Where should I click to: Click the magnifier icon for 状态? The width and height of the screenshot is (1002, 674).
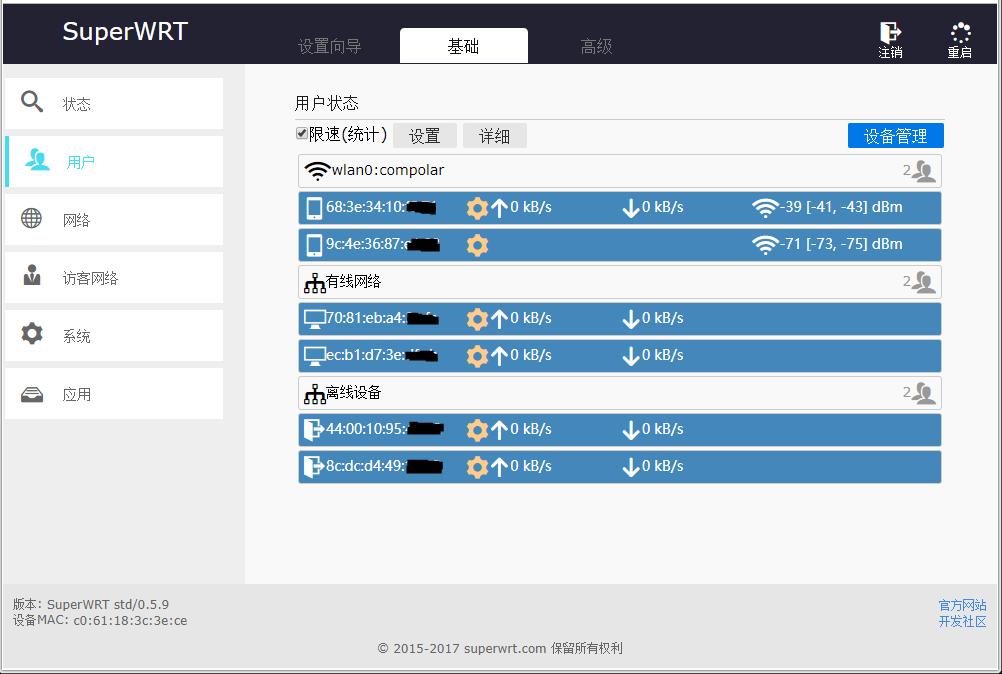pyautogui.click(x=32, y=102)
